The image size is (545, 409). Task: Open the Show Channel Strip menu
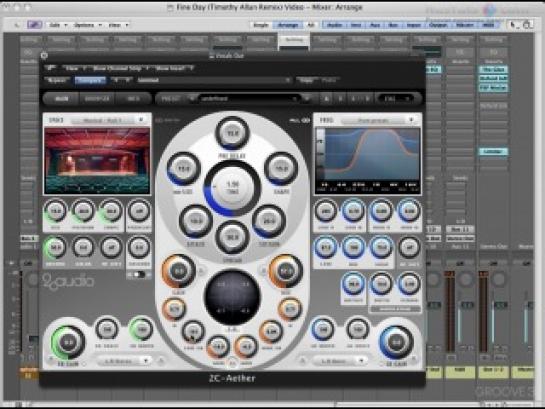pyautogui.click(x=119, y=68)
